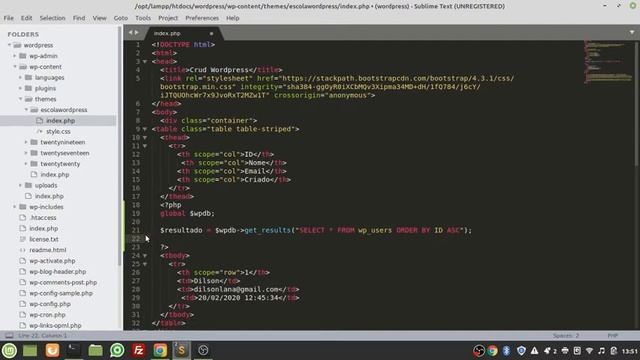This screenshot has height=360, width=640.
Task: Open the removable drives tray icon
Action: click(x=577, y=351)
